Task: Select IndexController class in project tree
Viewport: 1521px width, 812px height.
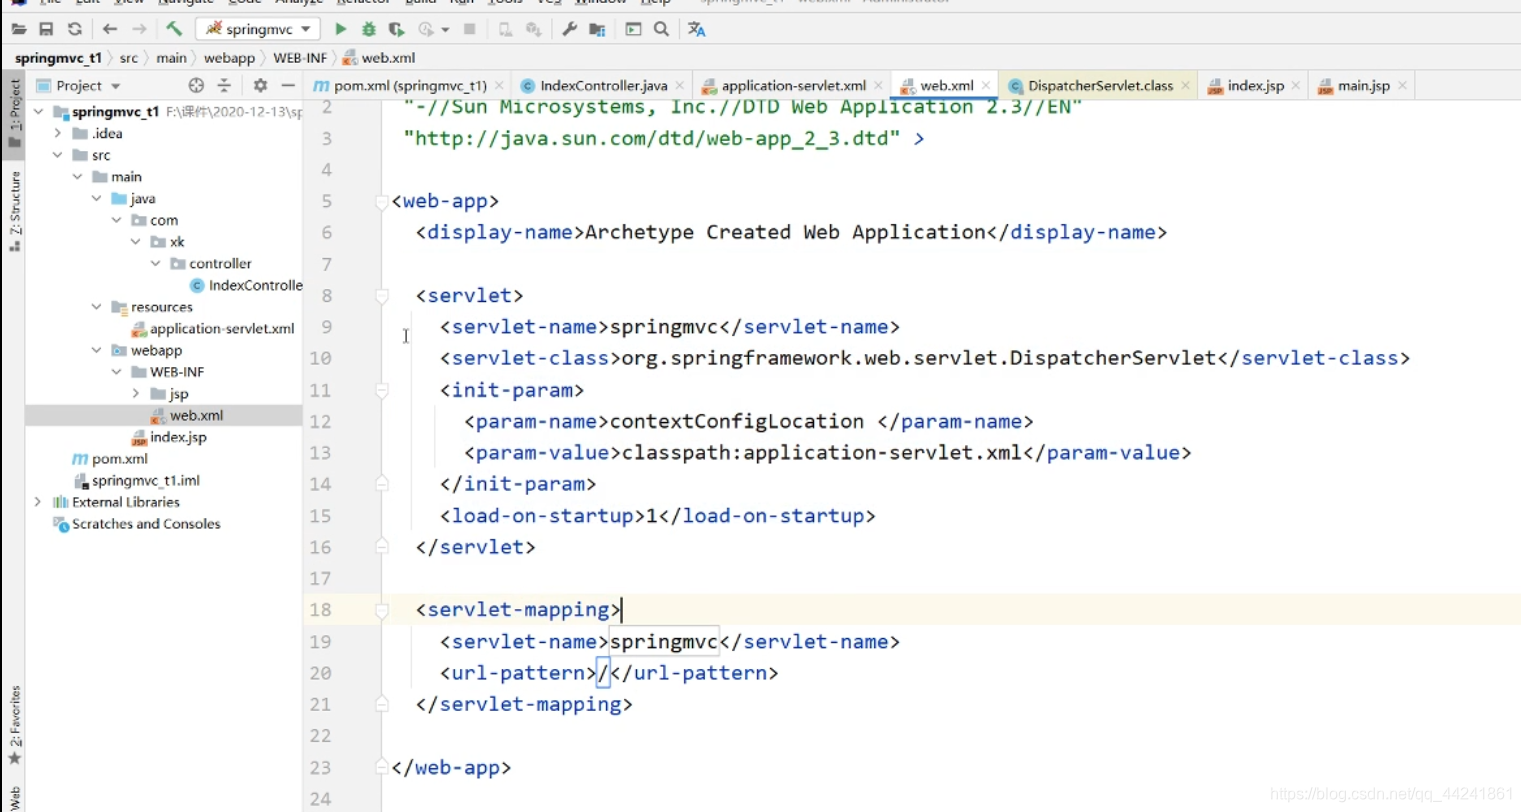Action: [x=246, y=285]
